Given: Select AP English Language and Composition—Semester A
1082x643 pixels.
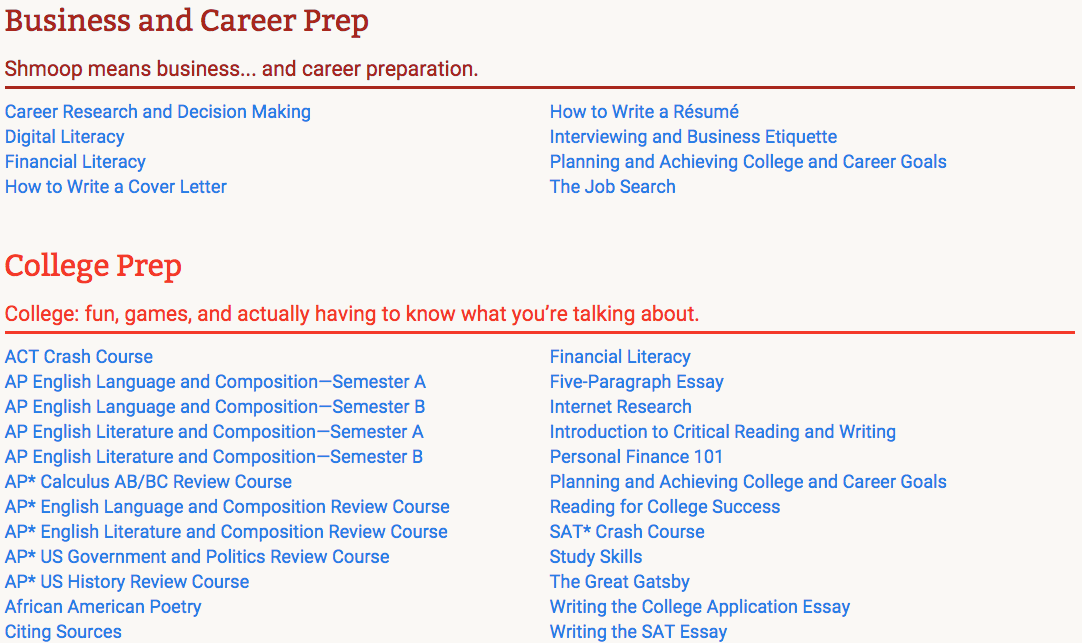Looking at the screenshot, I should point(215,382).
